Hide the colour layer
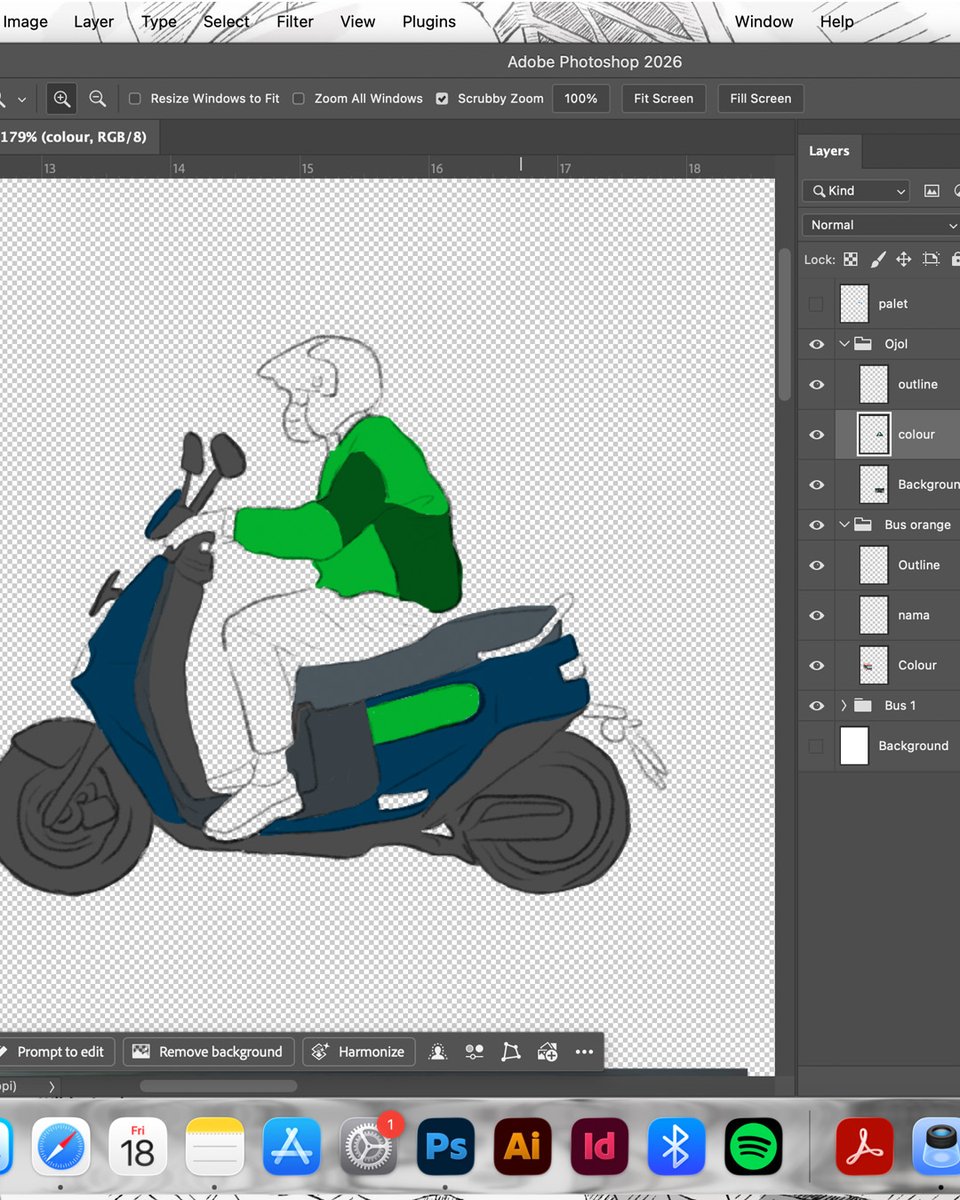Screen dimensions: 960x1200 (x=816, y=434)
